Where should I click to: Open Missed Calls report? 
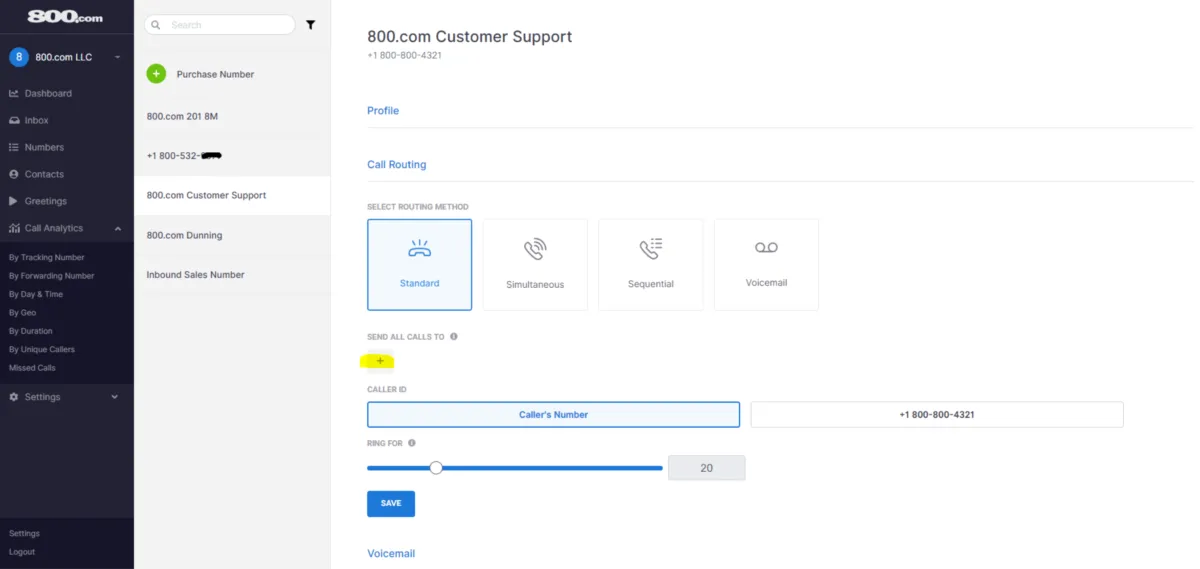[x=33, y=368]
